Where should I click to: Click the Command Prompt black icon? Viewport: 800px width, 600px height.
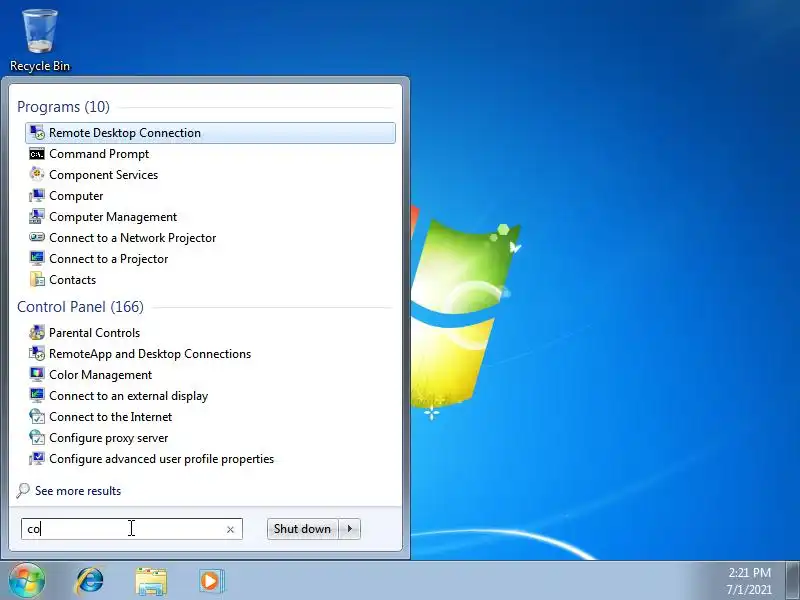(37, 154)
